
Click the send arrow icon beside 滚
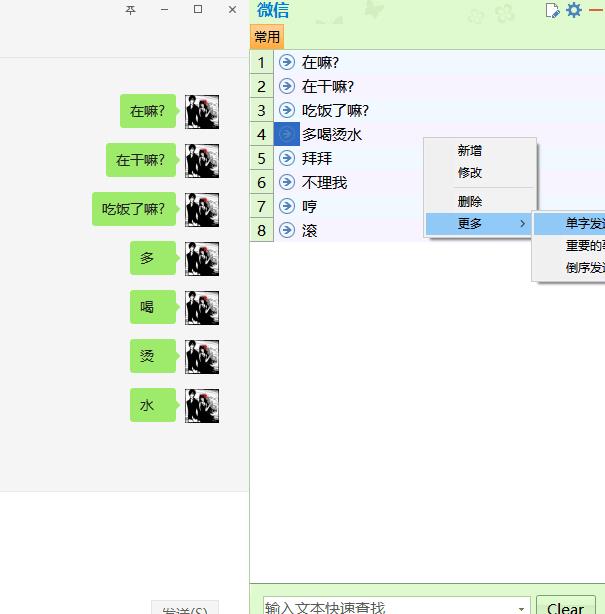[287, 230]
